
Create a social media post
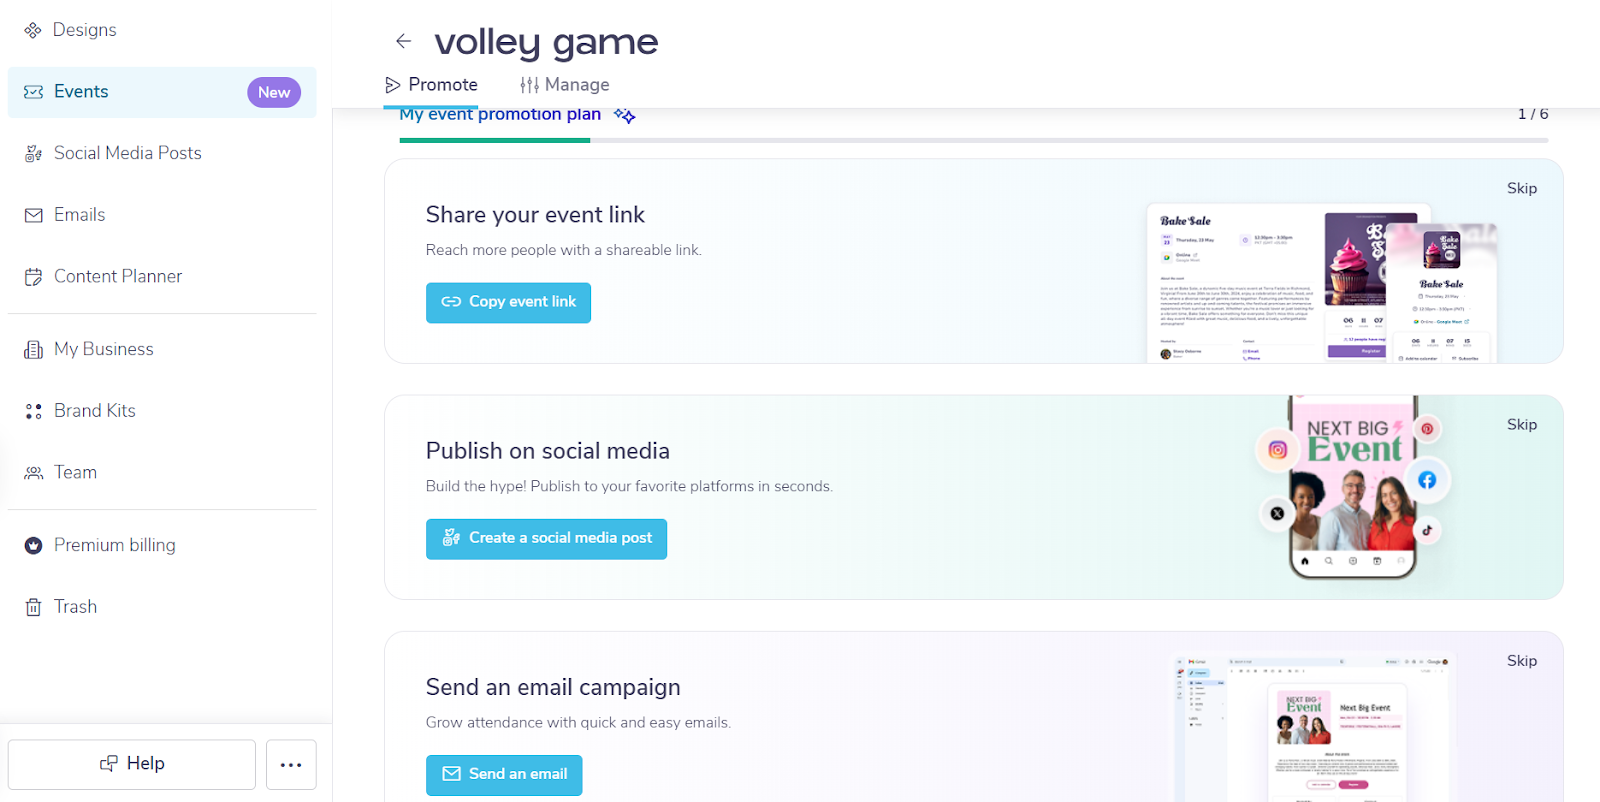pos(546,538)
